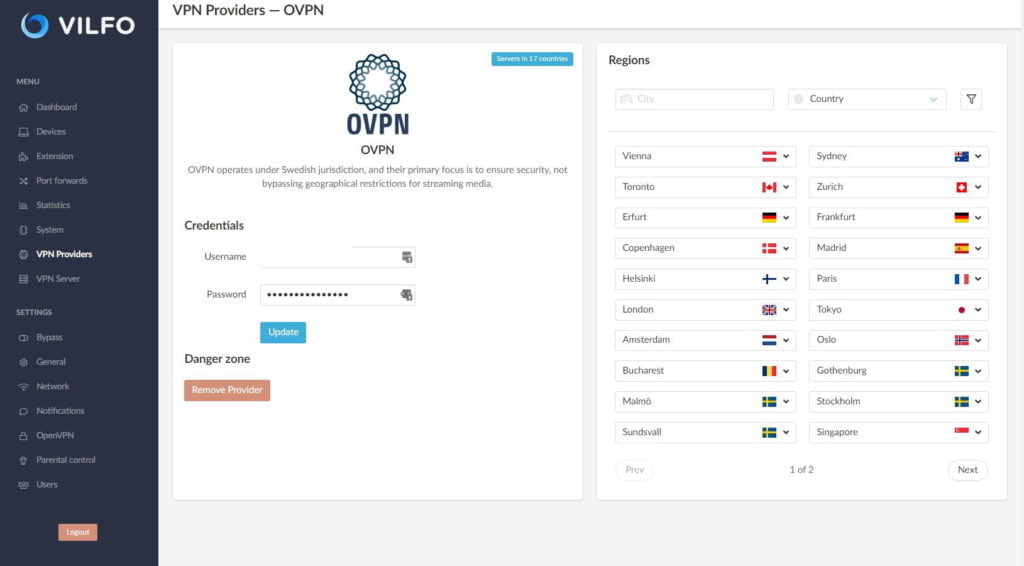The height and width of the screenshot is (566, 1024).
Task: Click the Remove Provider button
Action: click(x=227, y=390)
